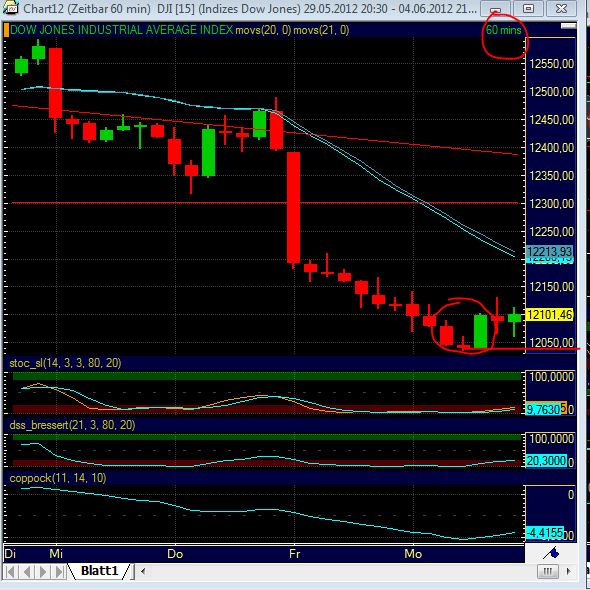Click the 12400,00 price axis label
590x590 pixels.
click(x=552, y=148)
